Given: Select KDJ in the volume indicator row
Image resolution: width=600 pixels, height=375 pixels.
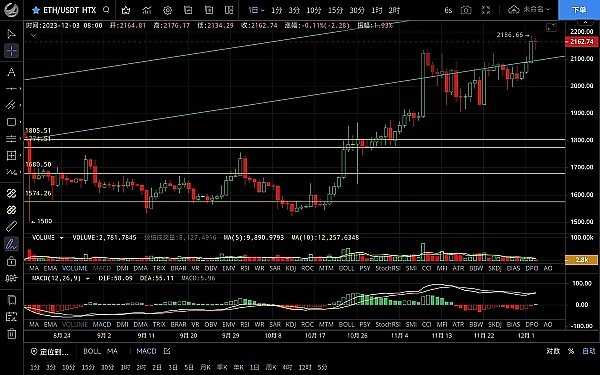Looking at the screenshot, I should pos(291,268).
